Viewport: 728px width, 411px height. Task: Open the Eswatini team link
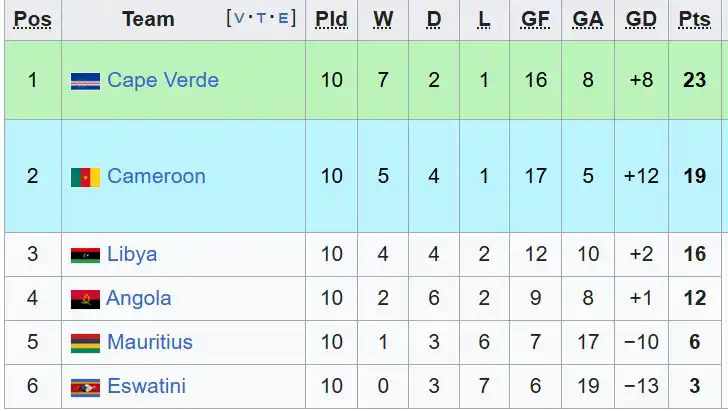coord(146,386)
